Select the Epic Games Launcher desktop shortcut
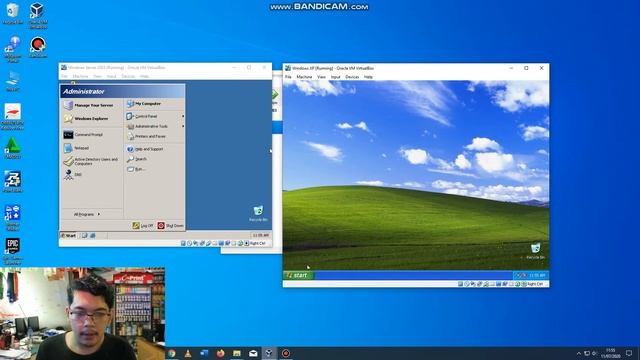The image size is (640, 360). [x=12, y=251]
